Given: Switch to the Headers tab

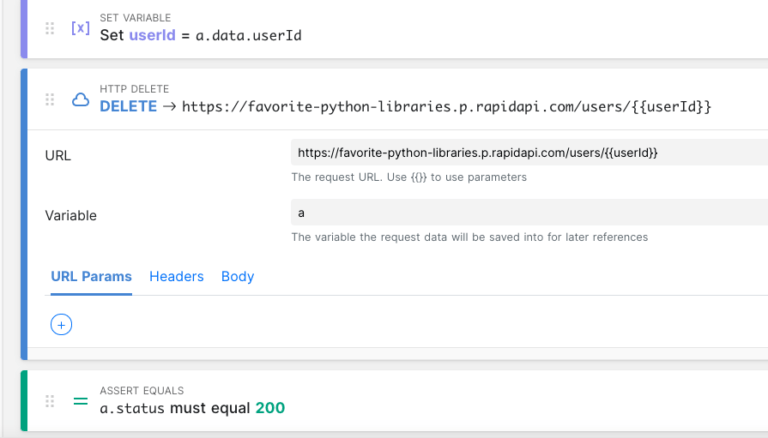Looking at the screenshot, I should [x=176, y=276].
